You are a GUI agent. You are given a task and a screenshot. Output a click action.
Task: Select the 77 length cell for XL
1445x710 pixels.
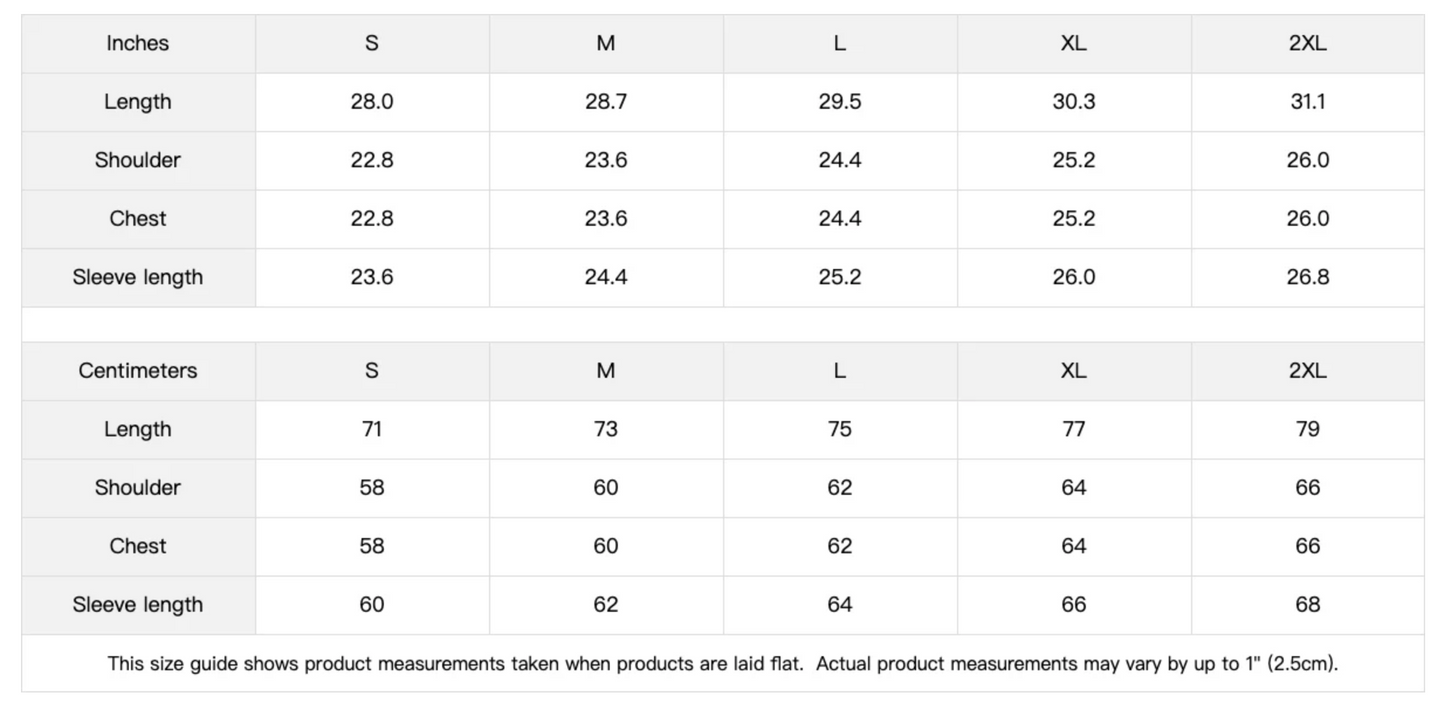(1073, 429)
